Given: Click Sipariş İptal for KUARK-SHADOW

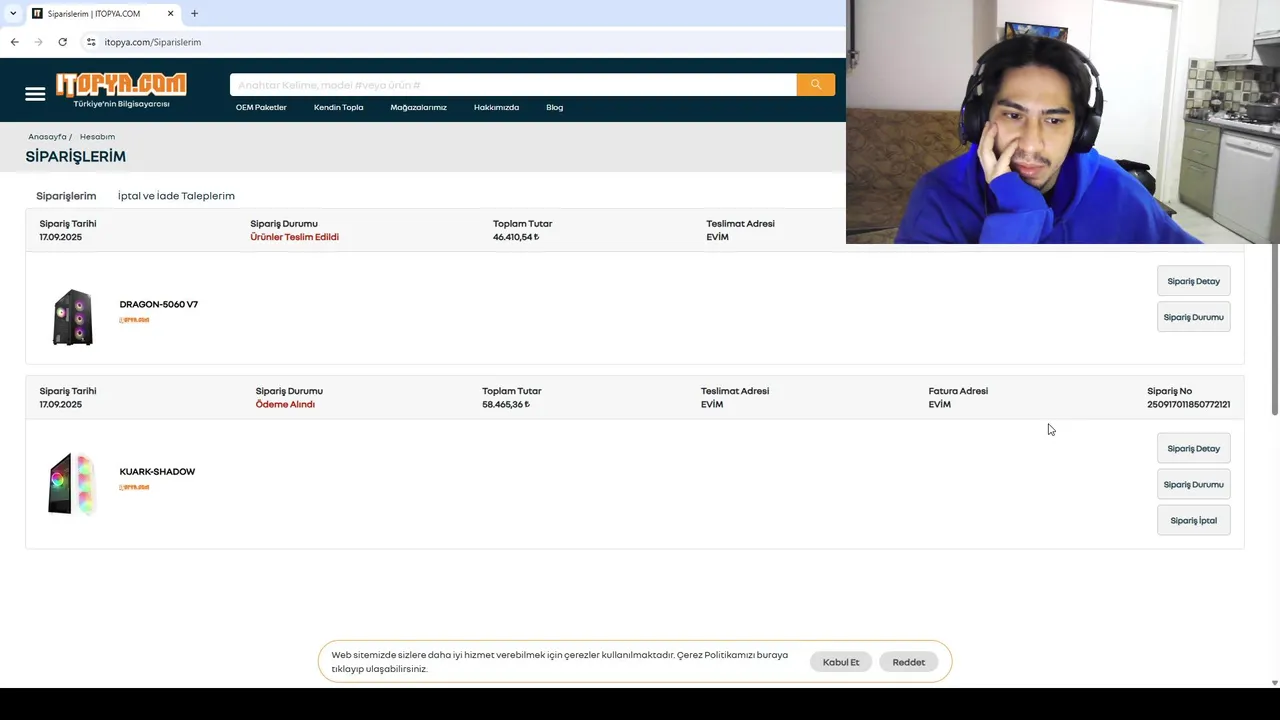Looking at the screenshot, I should pos(1193,520).
